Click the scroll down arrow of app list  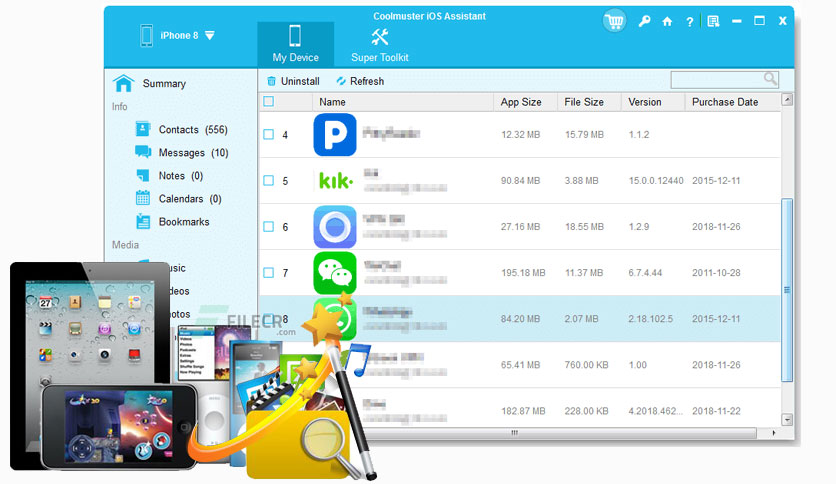787,420
